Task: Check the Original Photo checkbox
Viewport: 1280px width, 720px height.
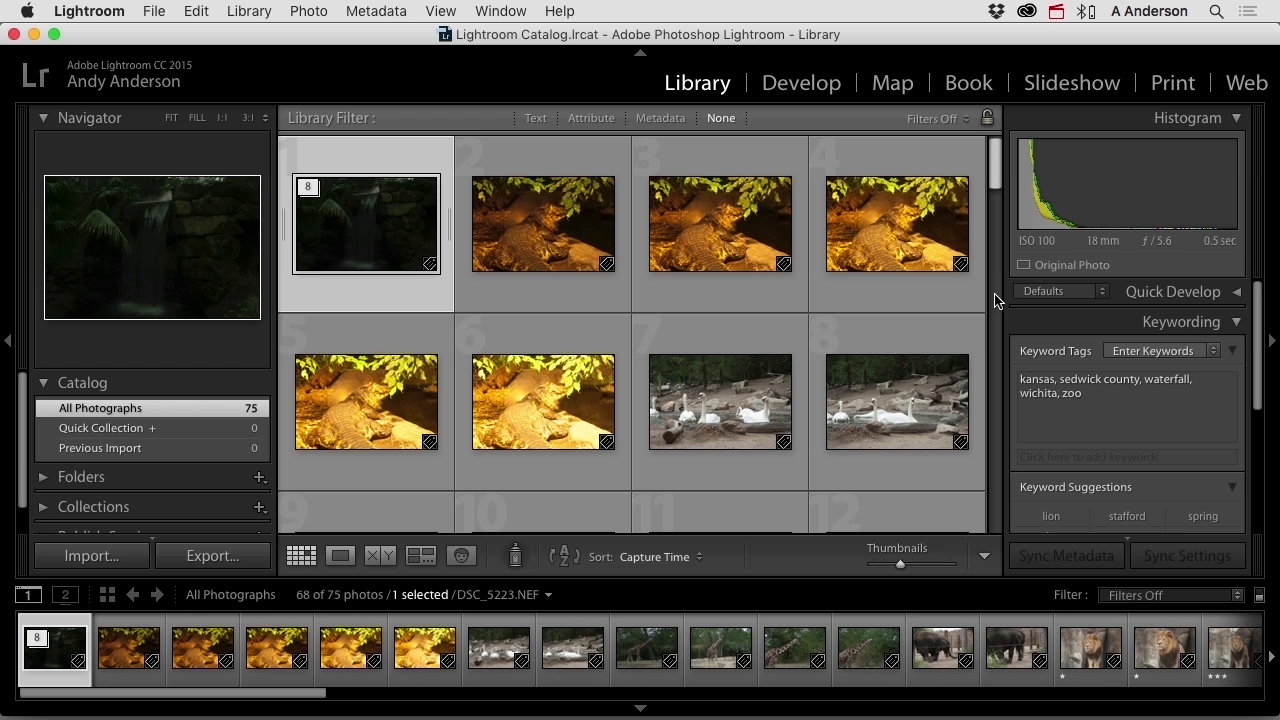Action: click(x=1024, y=265)
